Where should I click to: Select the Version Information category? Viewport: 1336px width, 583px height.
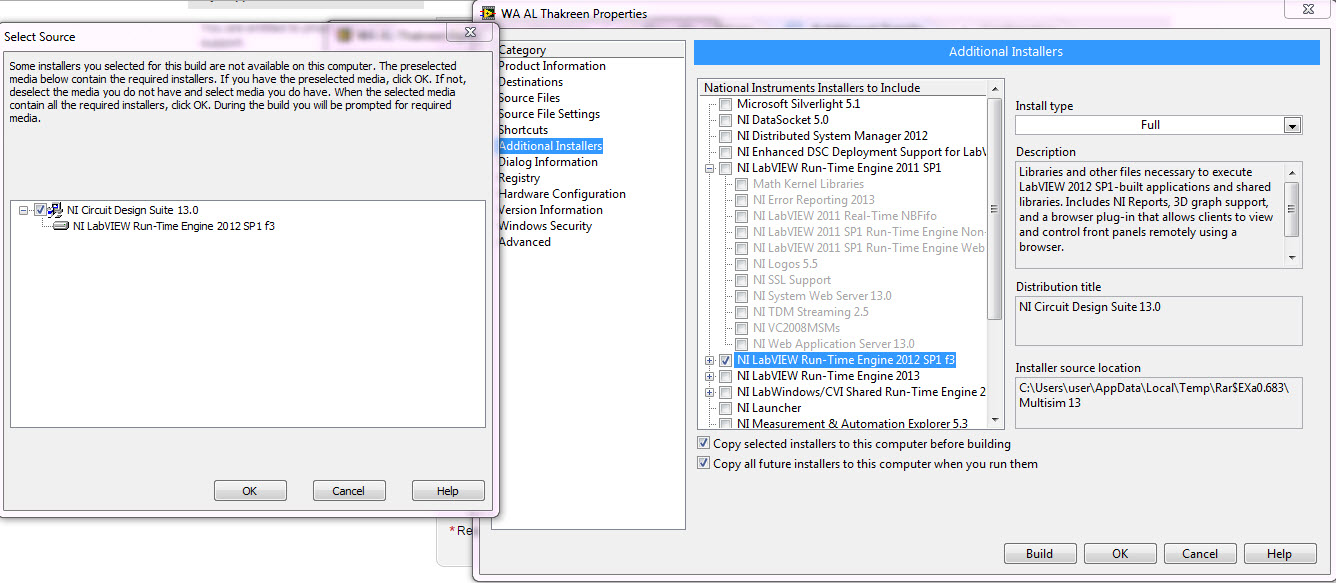(x=550, y=210)
